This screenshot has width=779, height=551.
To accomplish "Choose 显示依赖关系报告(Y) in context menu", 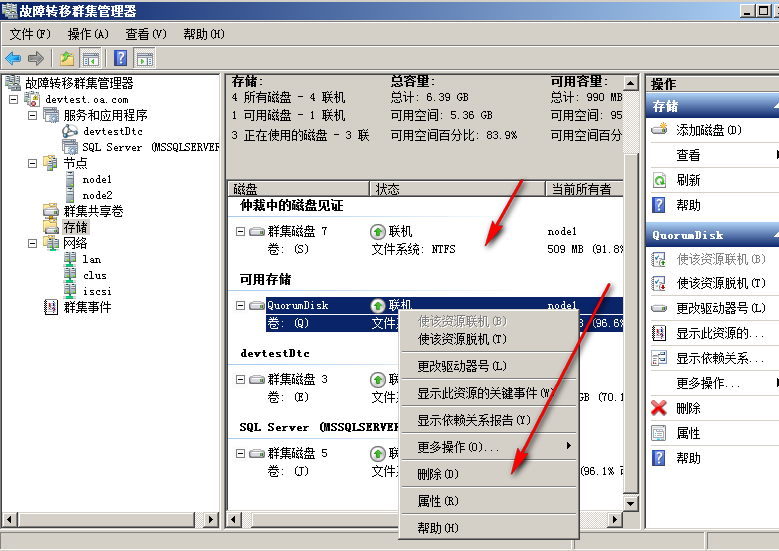I will [x=489, y=420].
